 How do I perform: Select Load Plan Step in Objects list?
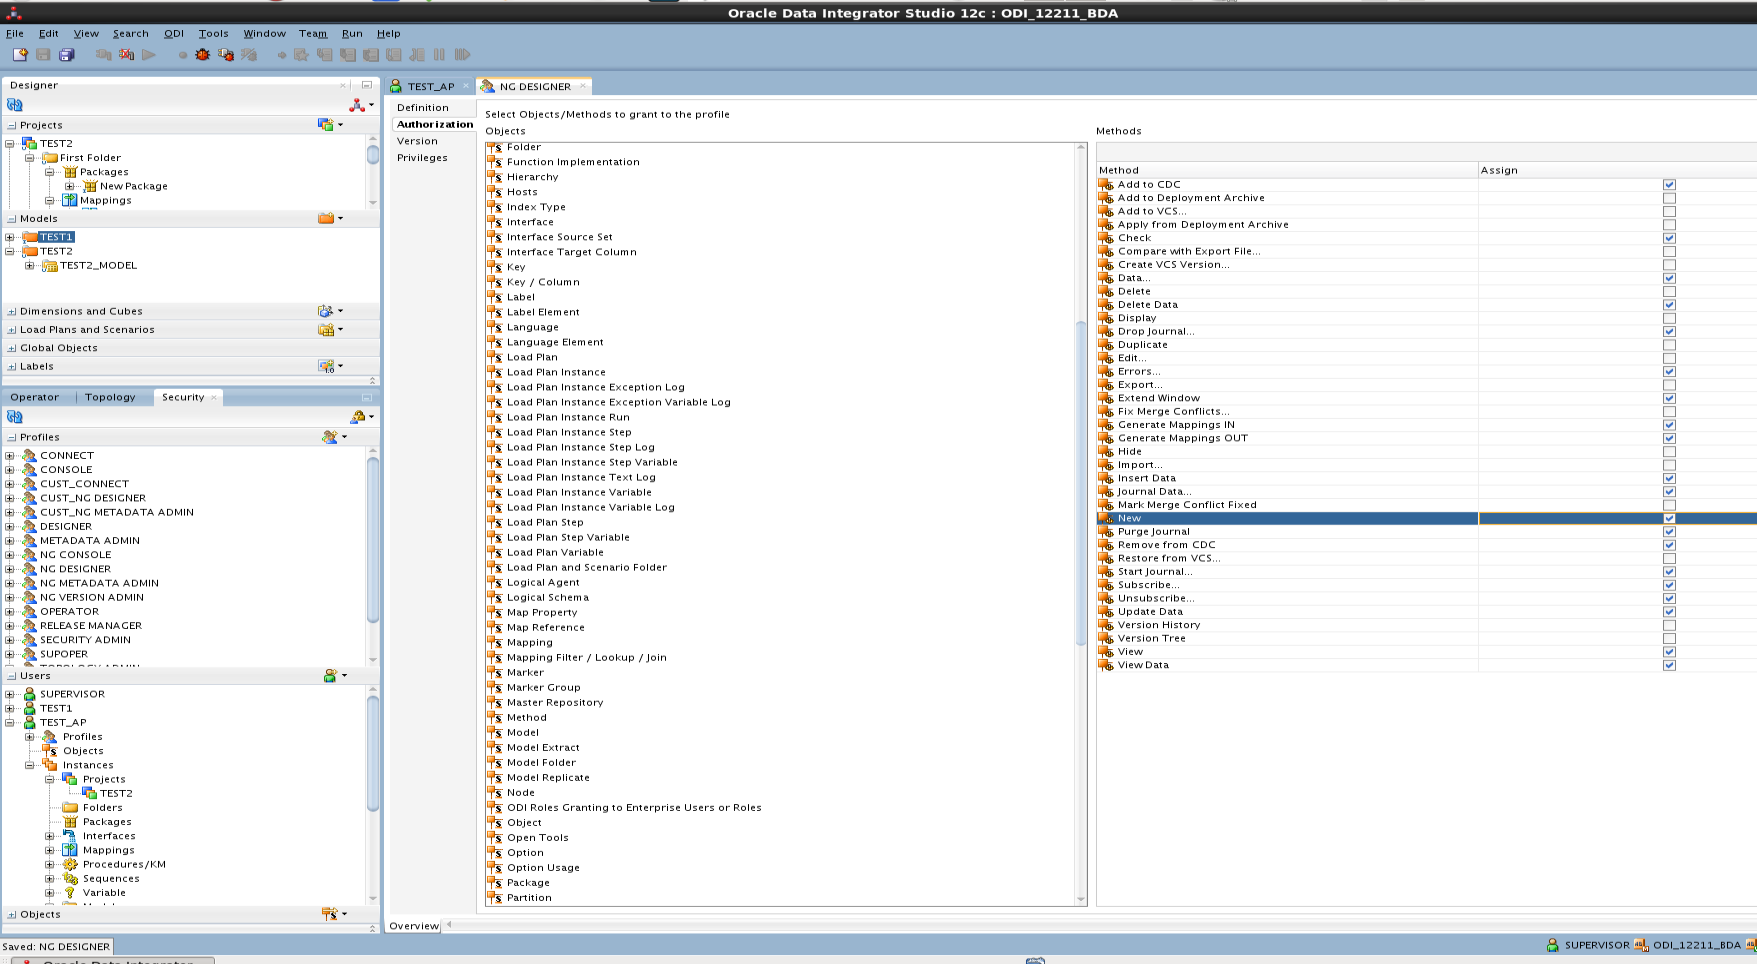[545, 523]
